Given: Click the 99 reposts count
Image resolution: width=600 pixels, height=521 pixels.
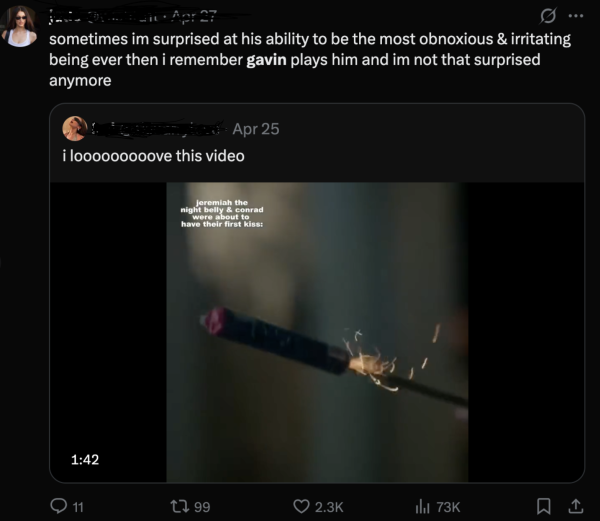Looking at the screenshot, I should [202, 507].
